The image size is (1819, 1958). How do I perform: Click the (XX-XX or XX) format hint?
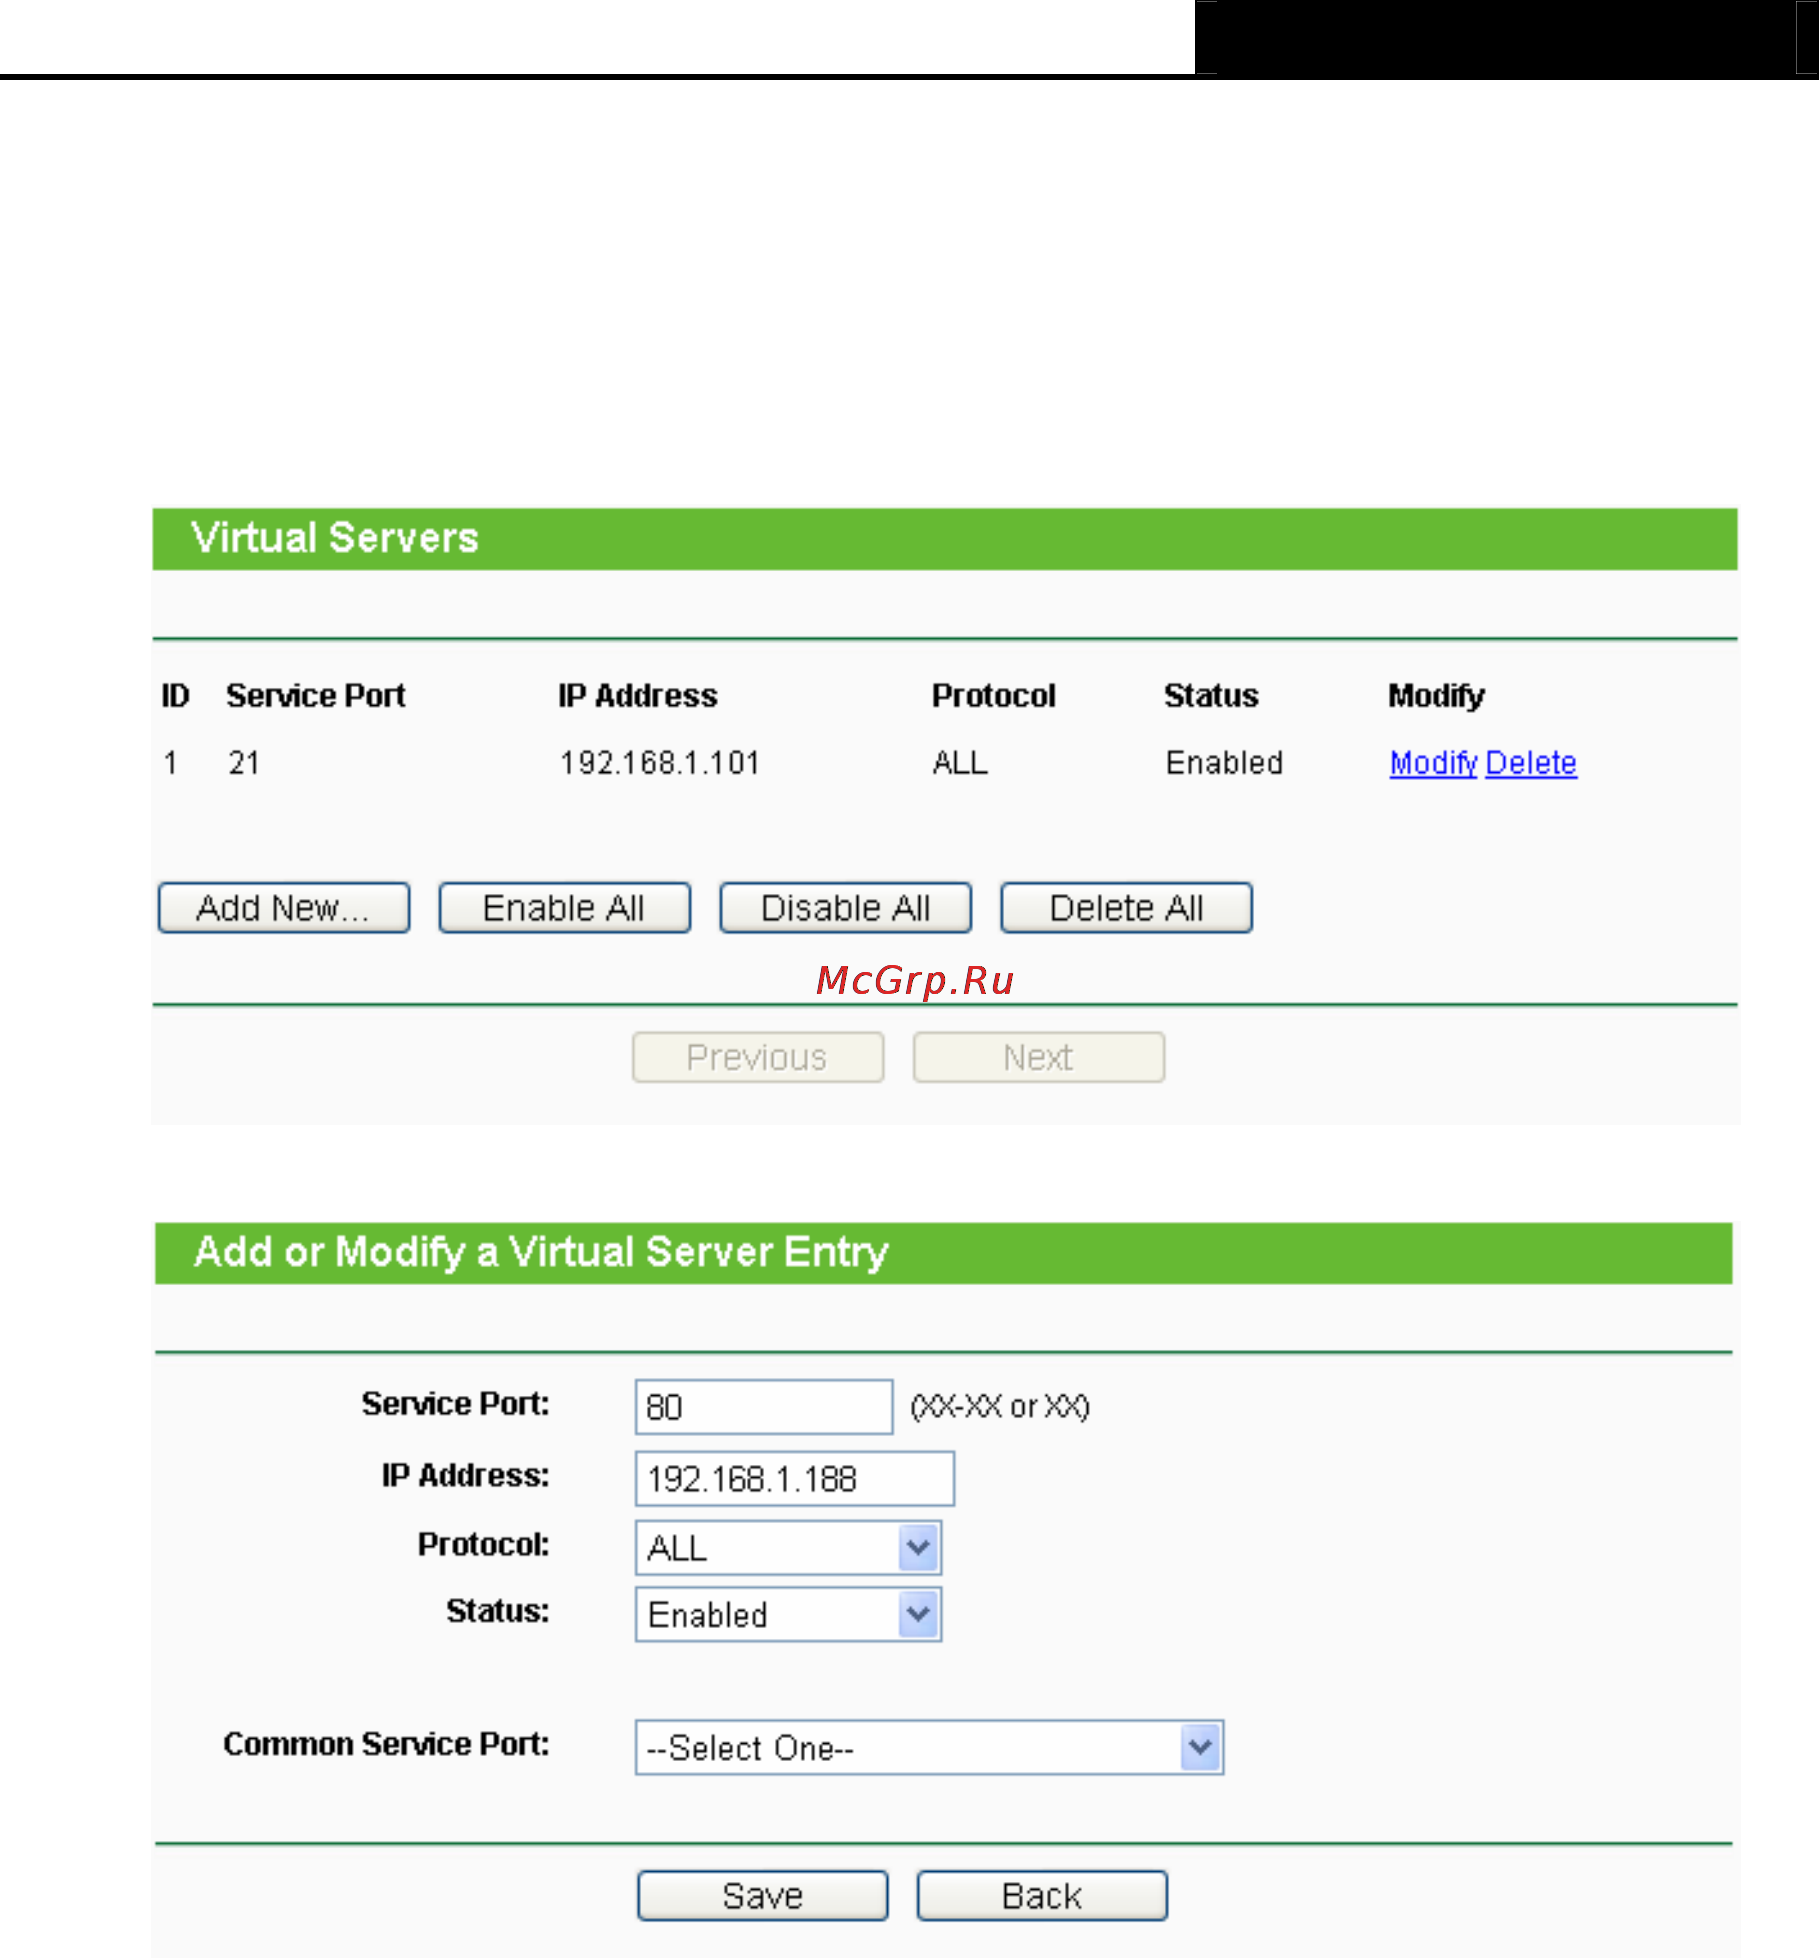coord(1000,1406)
